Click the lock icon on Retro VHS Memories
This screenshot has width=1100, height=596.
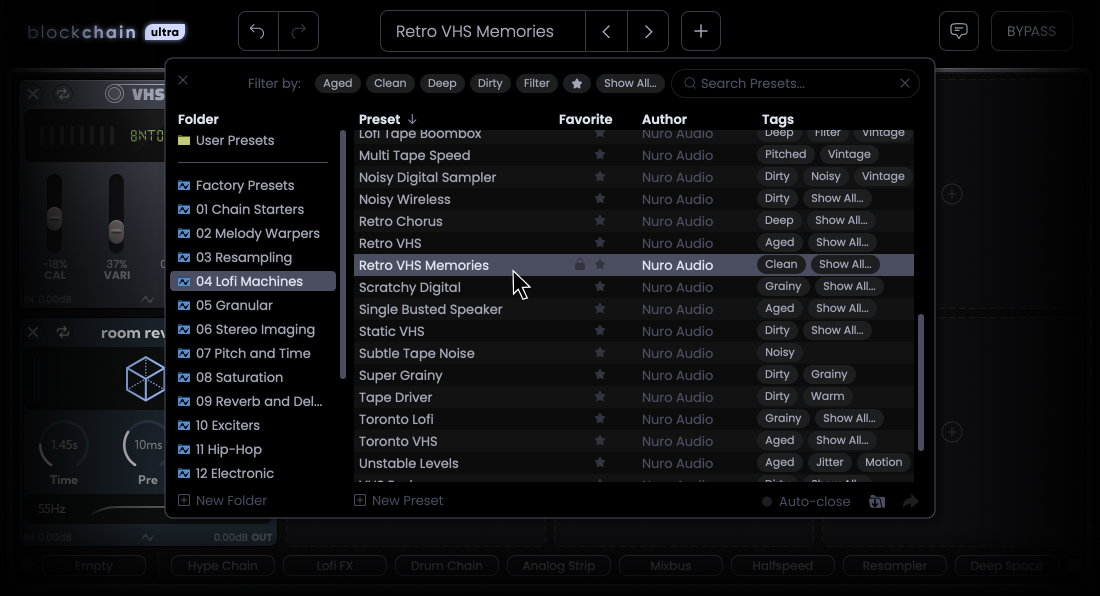[579, 264]
